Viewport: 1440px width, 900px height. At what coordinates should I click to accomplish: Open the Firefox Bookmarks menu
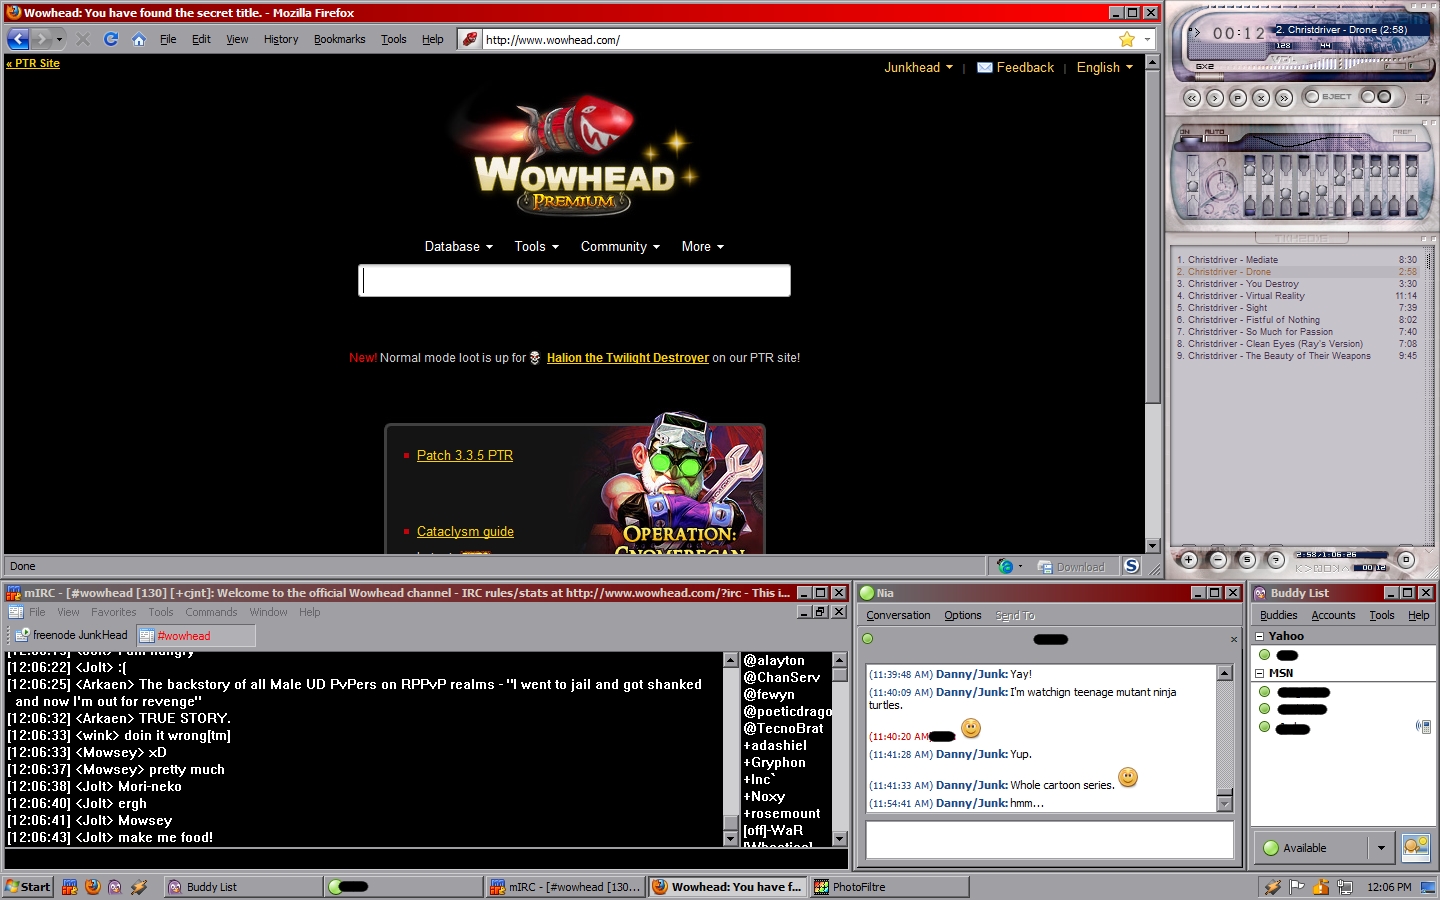tap(339, 39)
